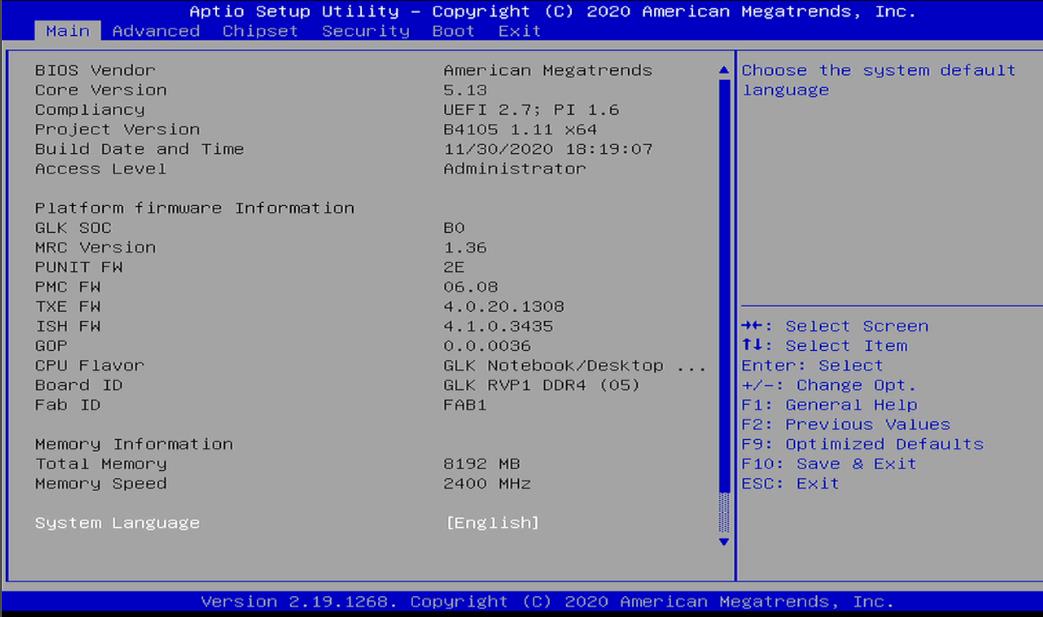Click the TXE FW label
Screen dimensions: 1043x617
coord(68,306)
